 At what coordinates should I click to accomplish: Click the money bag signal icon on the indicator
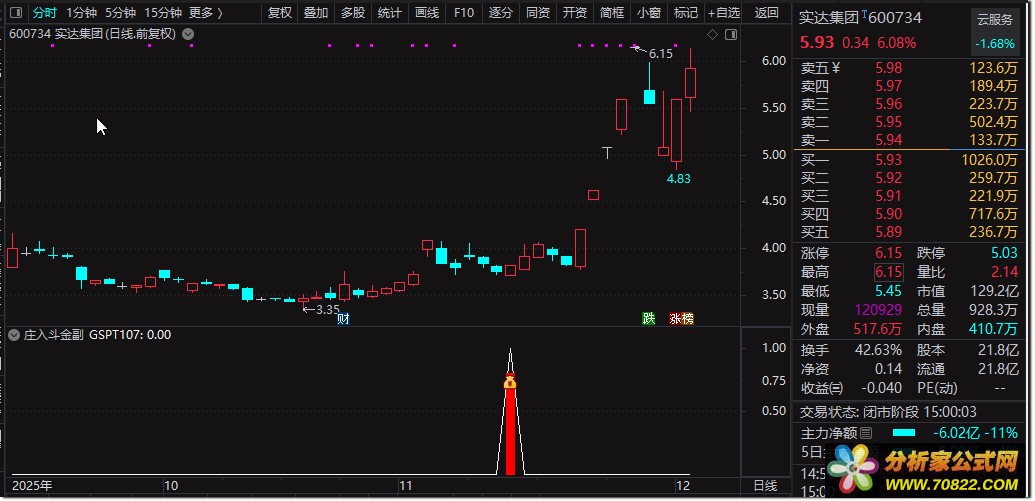coord(510,381)
